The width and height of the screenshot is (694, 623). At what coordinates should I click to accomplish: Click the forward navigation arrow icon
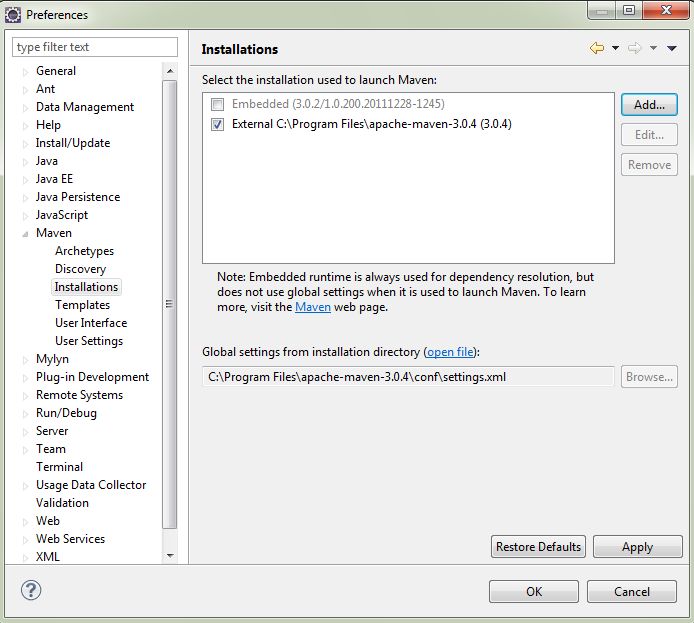click(635, 48)
